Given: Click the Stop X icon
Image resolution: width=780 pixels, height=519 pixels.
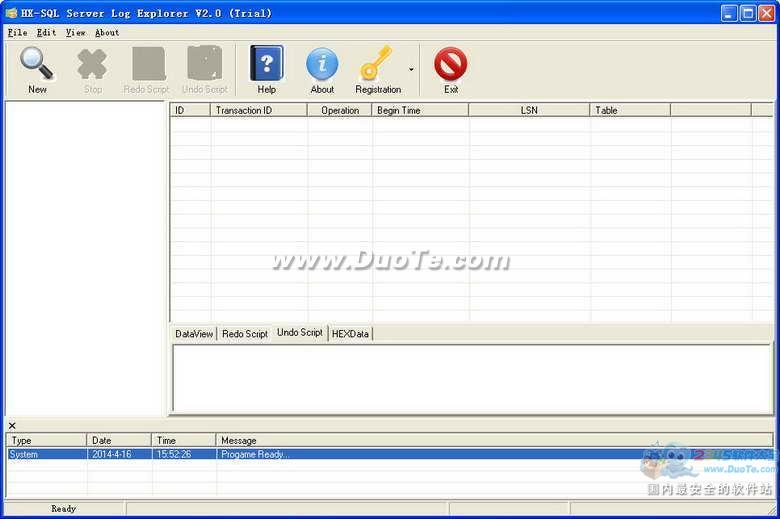Looking at the screenshot, I should 93,64.
